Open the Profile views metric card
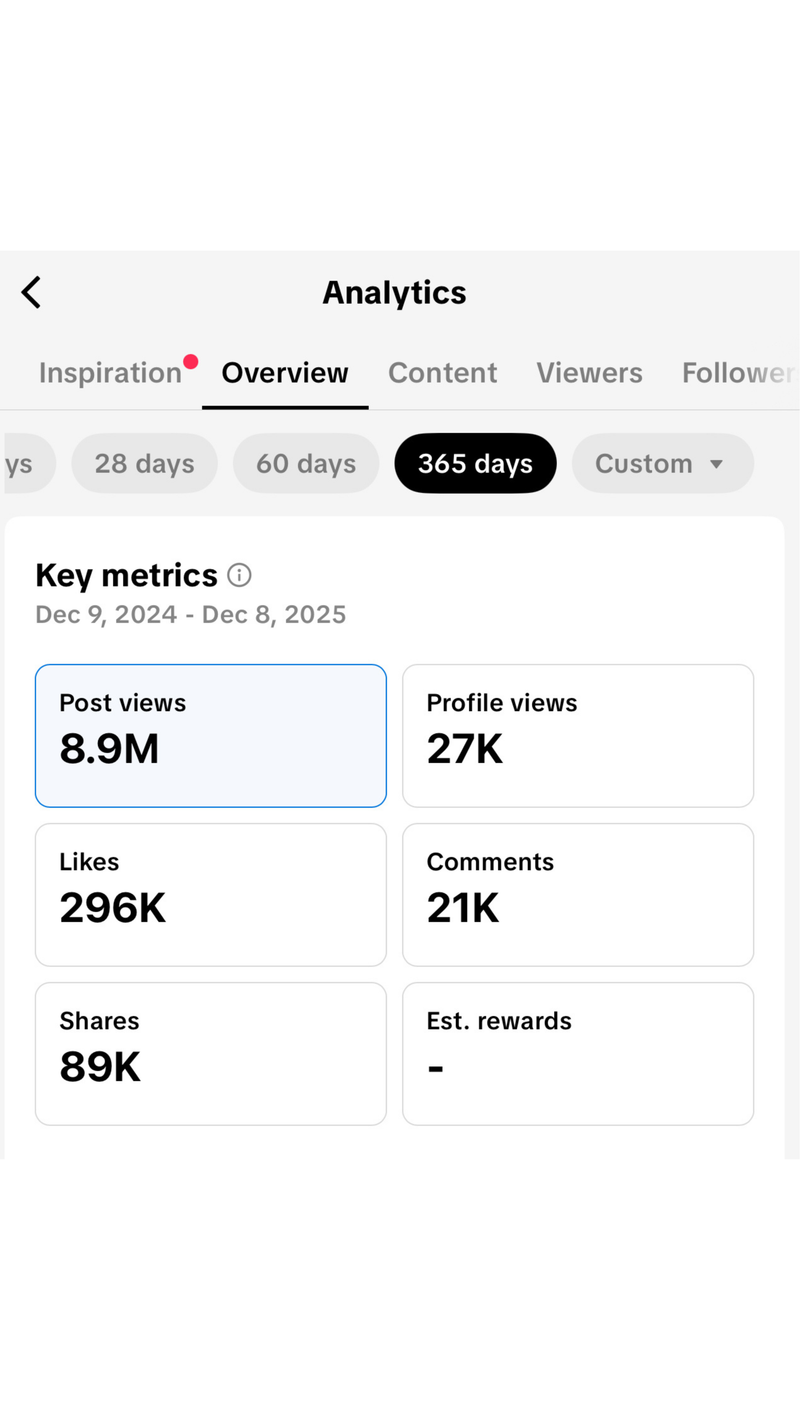The image size is (800, 1422). (x=577, y=735)
